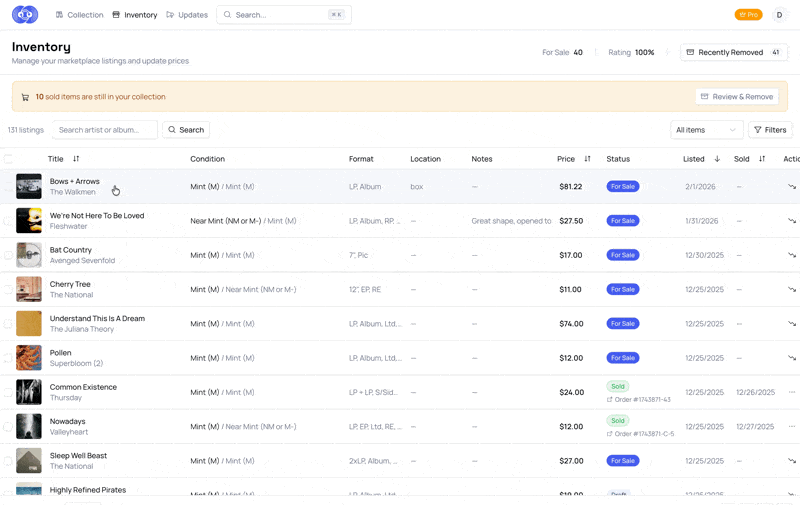The image size is (800, 505).
Task: Click the Search button beside listings field
Action: [x=186, y=130]
